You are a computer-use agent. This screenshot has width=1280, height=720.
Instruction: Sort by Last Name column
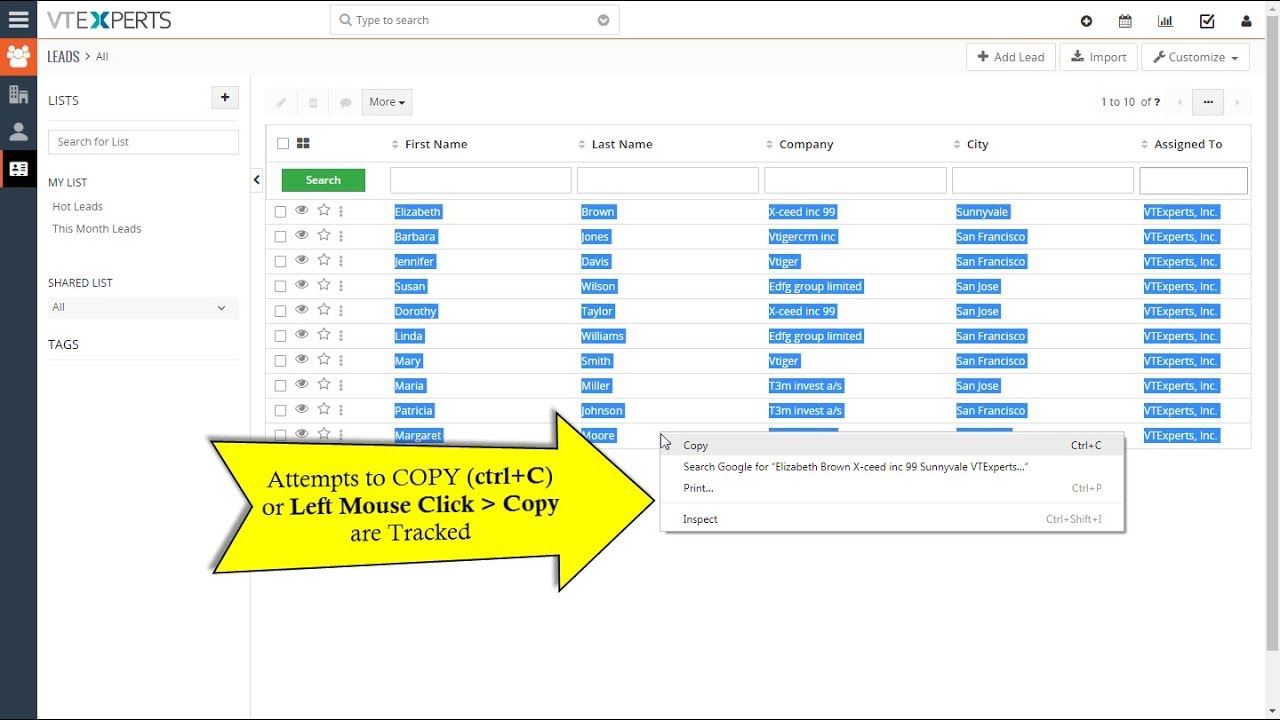[x=622, y=144]
